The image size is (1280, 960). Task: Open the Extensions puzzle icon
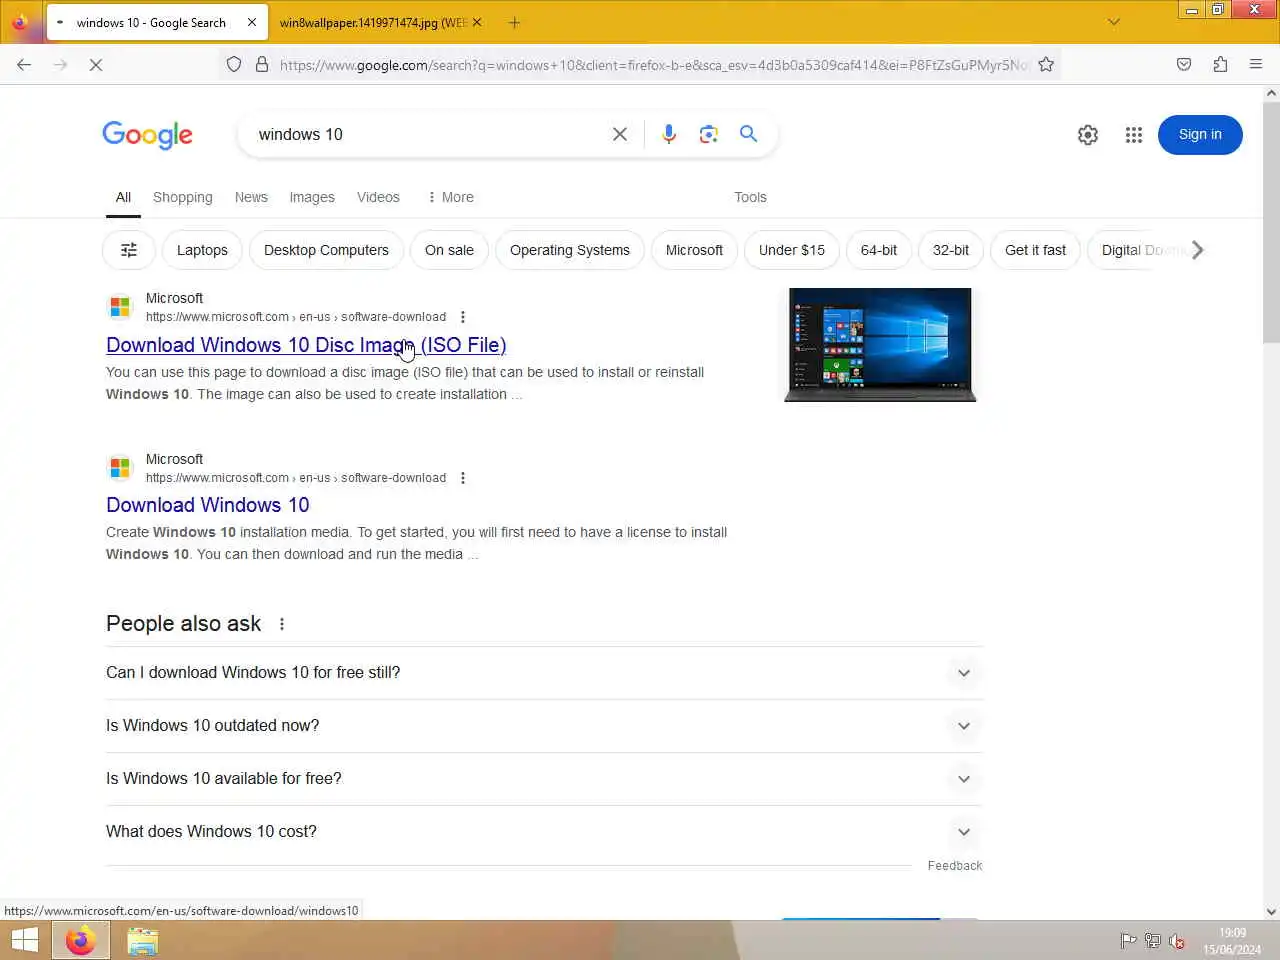(x=1220, y=65)
